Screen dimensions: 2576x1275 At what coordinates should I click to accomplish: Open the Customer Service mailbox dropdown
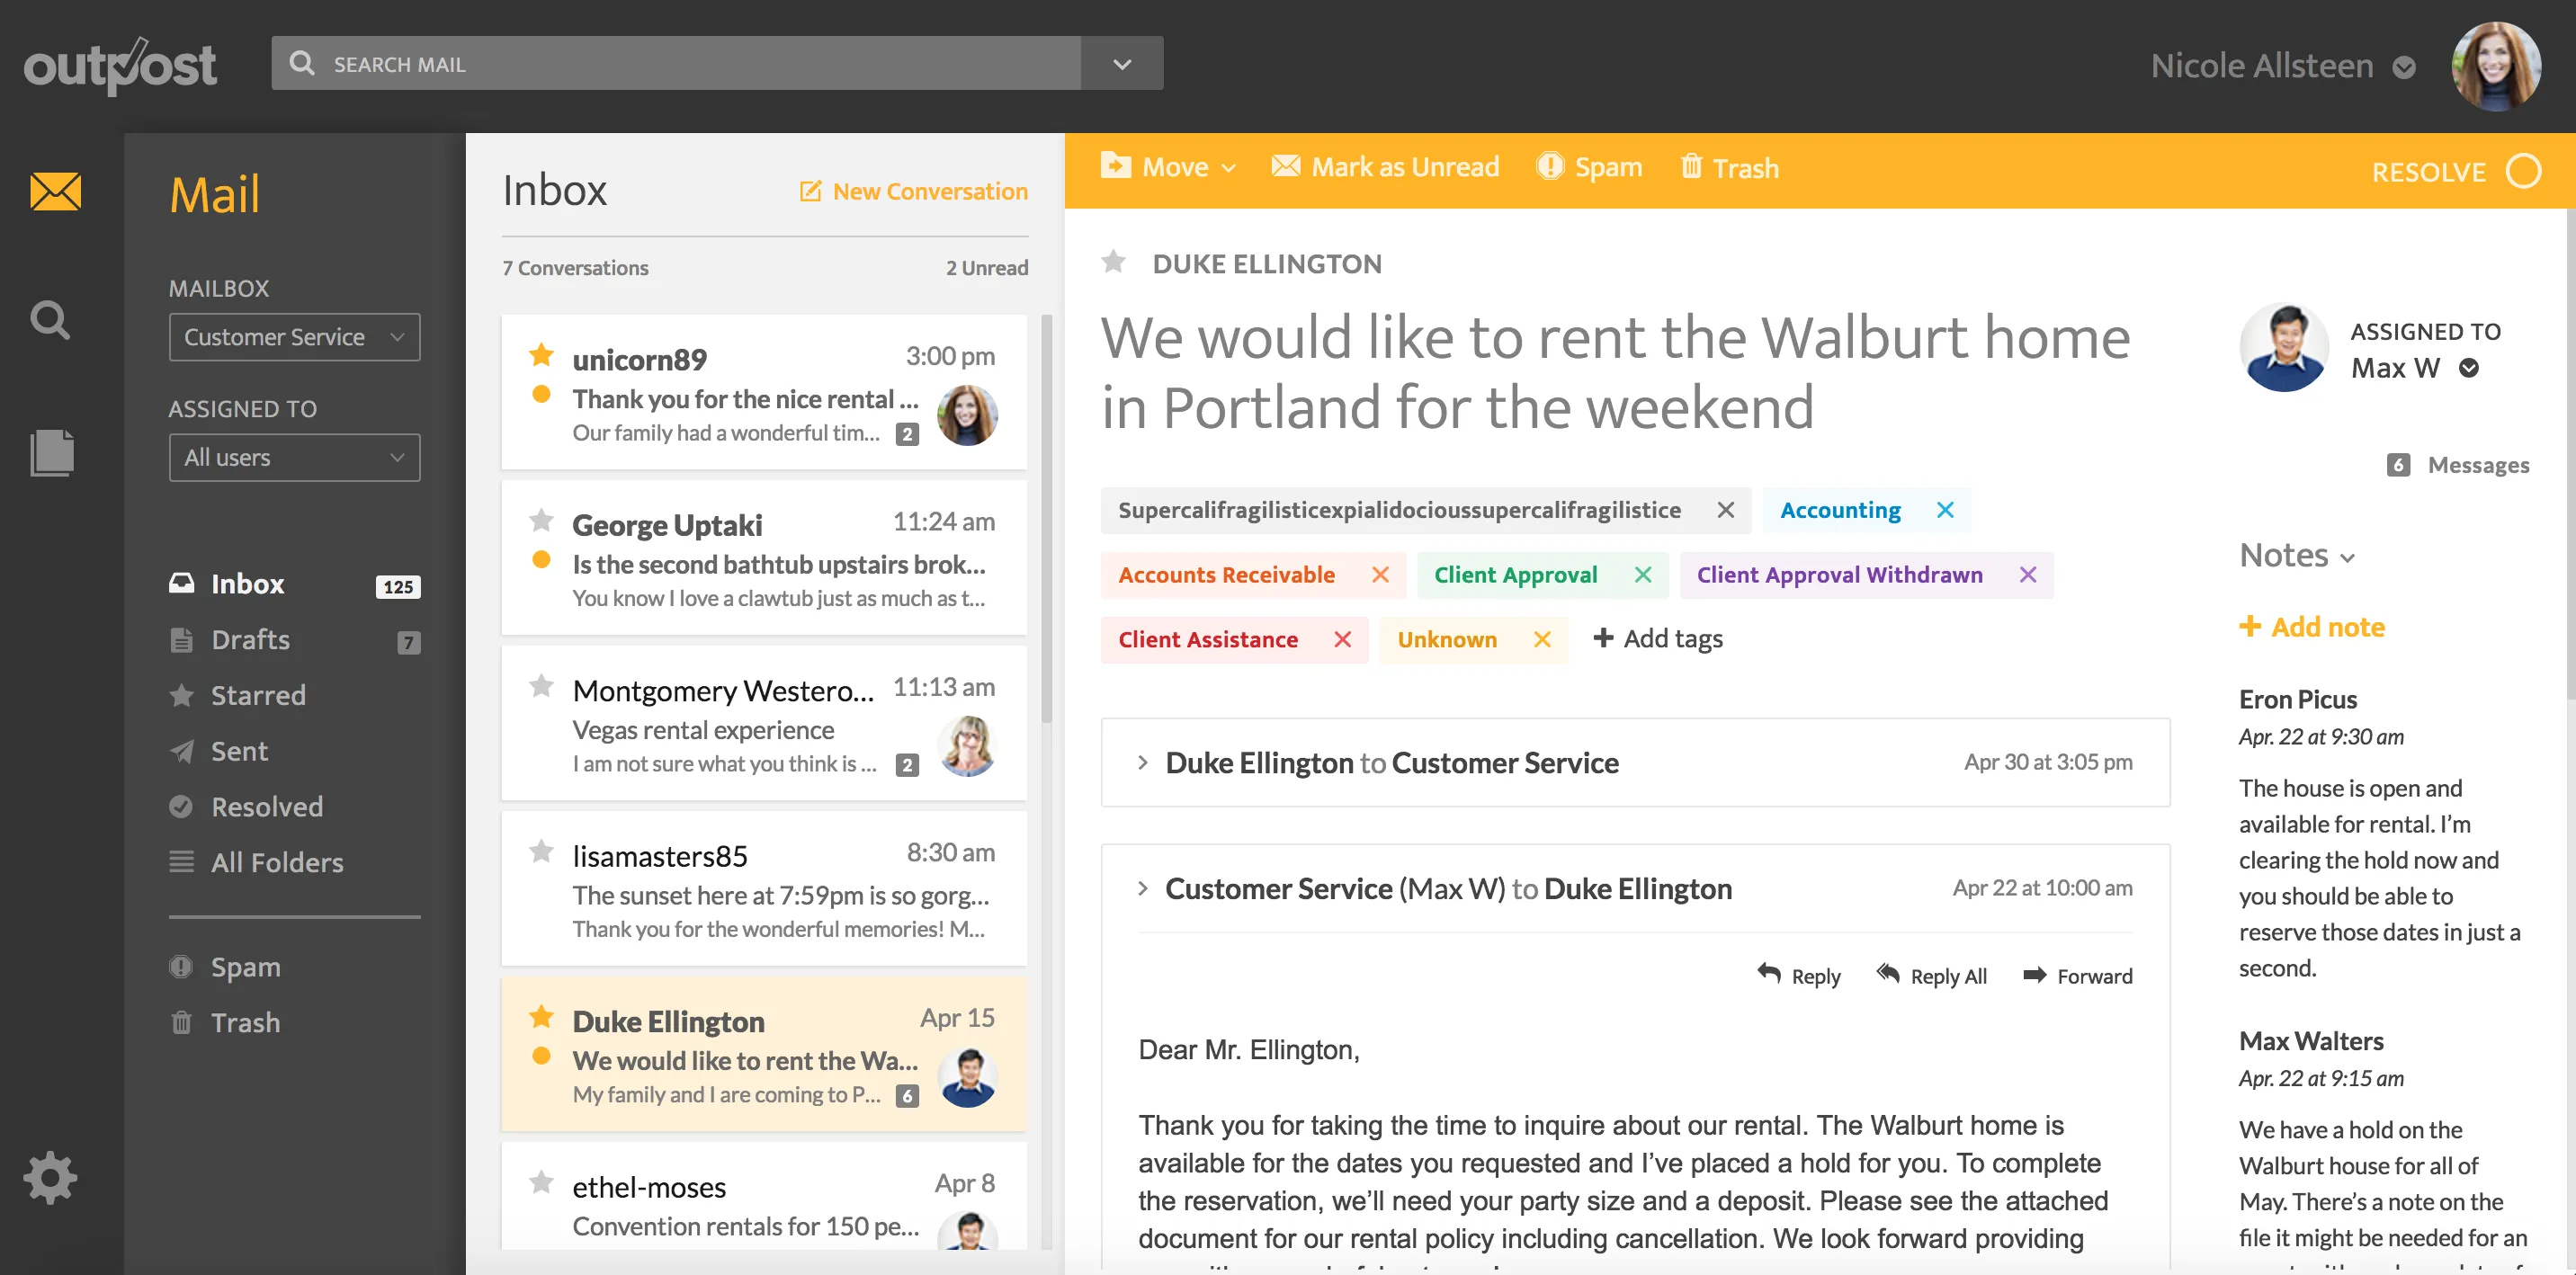(x=294, y=337)
